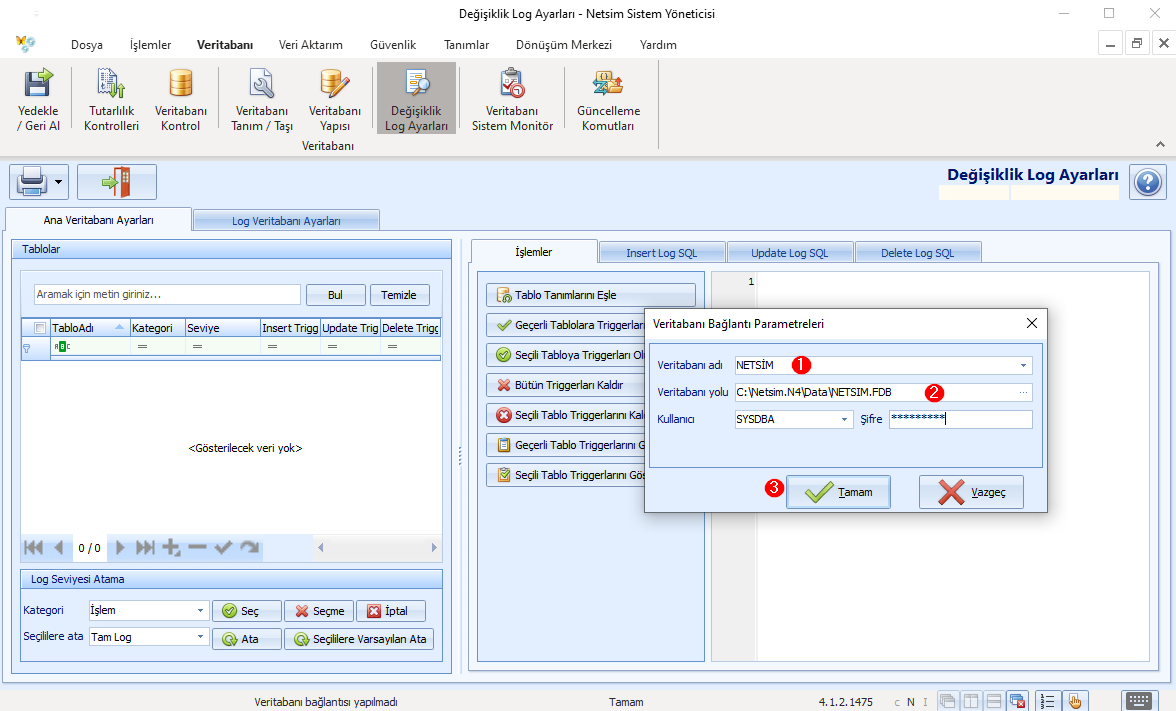Open Güncelleme Komutları from the ribbon
This screenshot has width=1176, height=711.
[x=608, y=100]
